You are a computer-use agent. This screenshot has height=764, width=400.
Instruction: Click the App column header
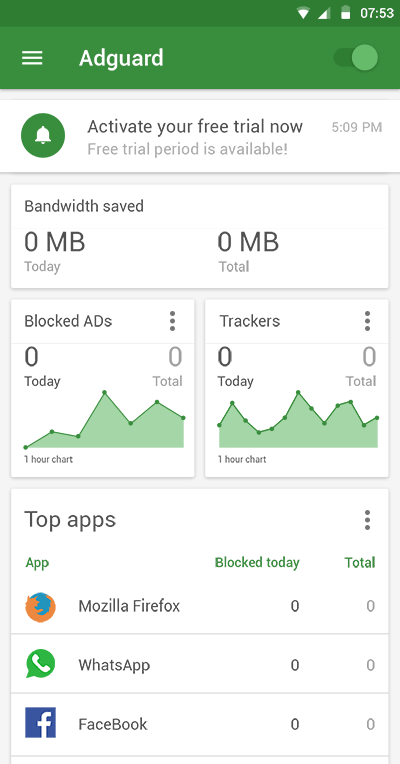coord(37,563)
